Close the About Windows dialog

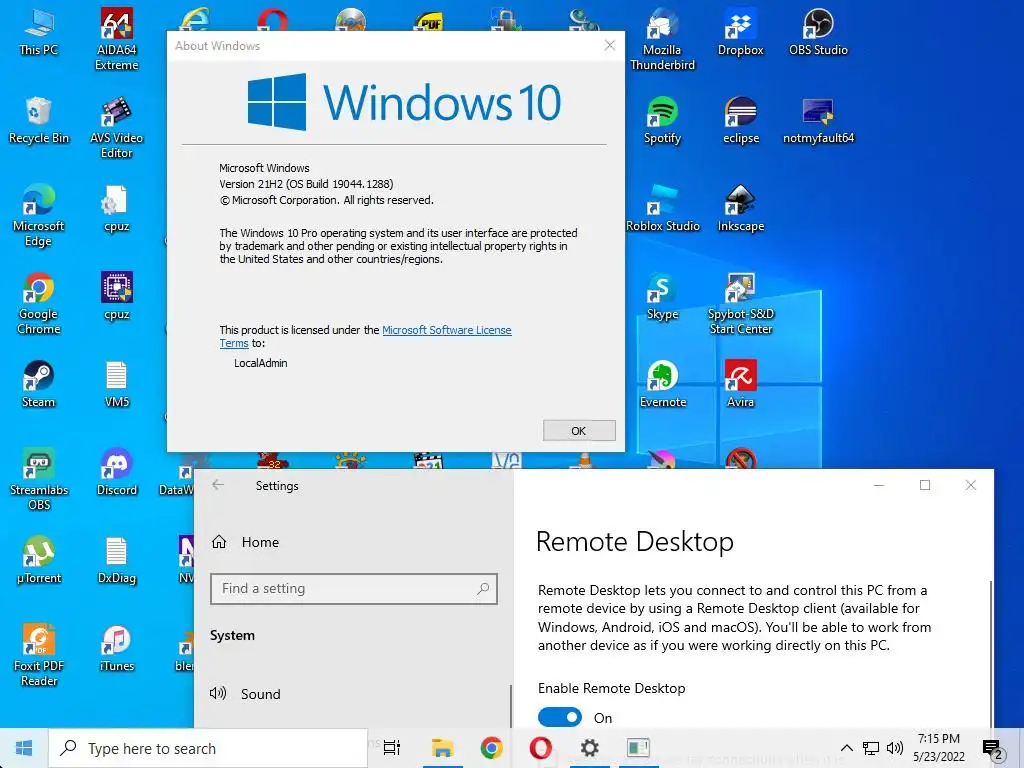(x=609, y=45)
